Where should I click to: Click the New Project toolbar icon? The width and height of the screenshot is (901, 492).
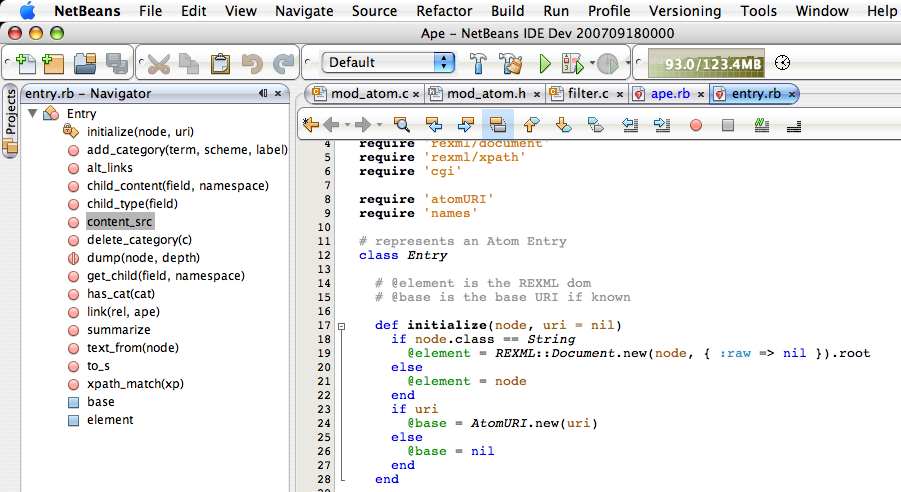[x=53, y=63]
